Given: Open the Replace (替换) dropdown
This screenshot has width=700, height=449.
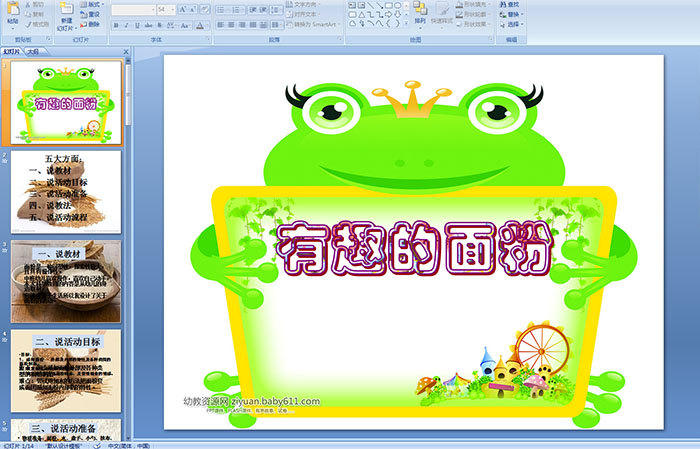Looking at the screenshot, I should pos(512,14).
